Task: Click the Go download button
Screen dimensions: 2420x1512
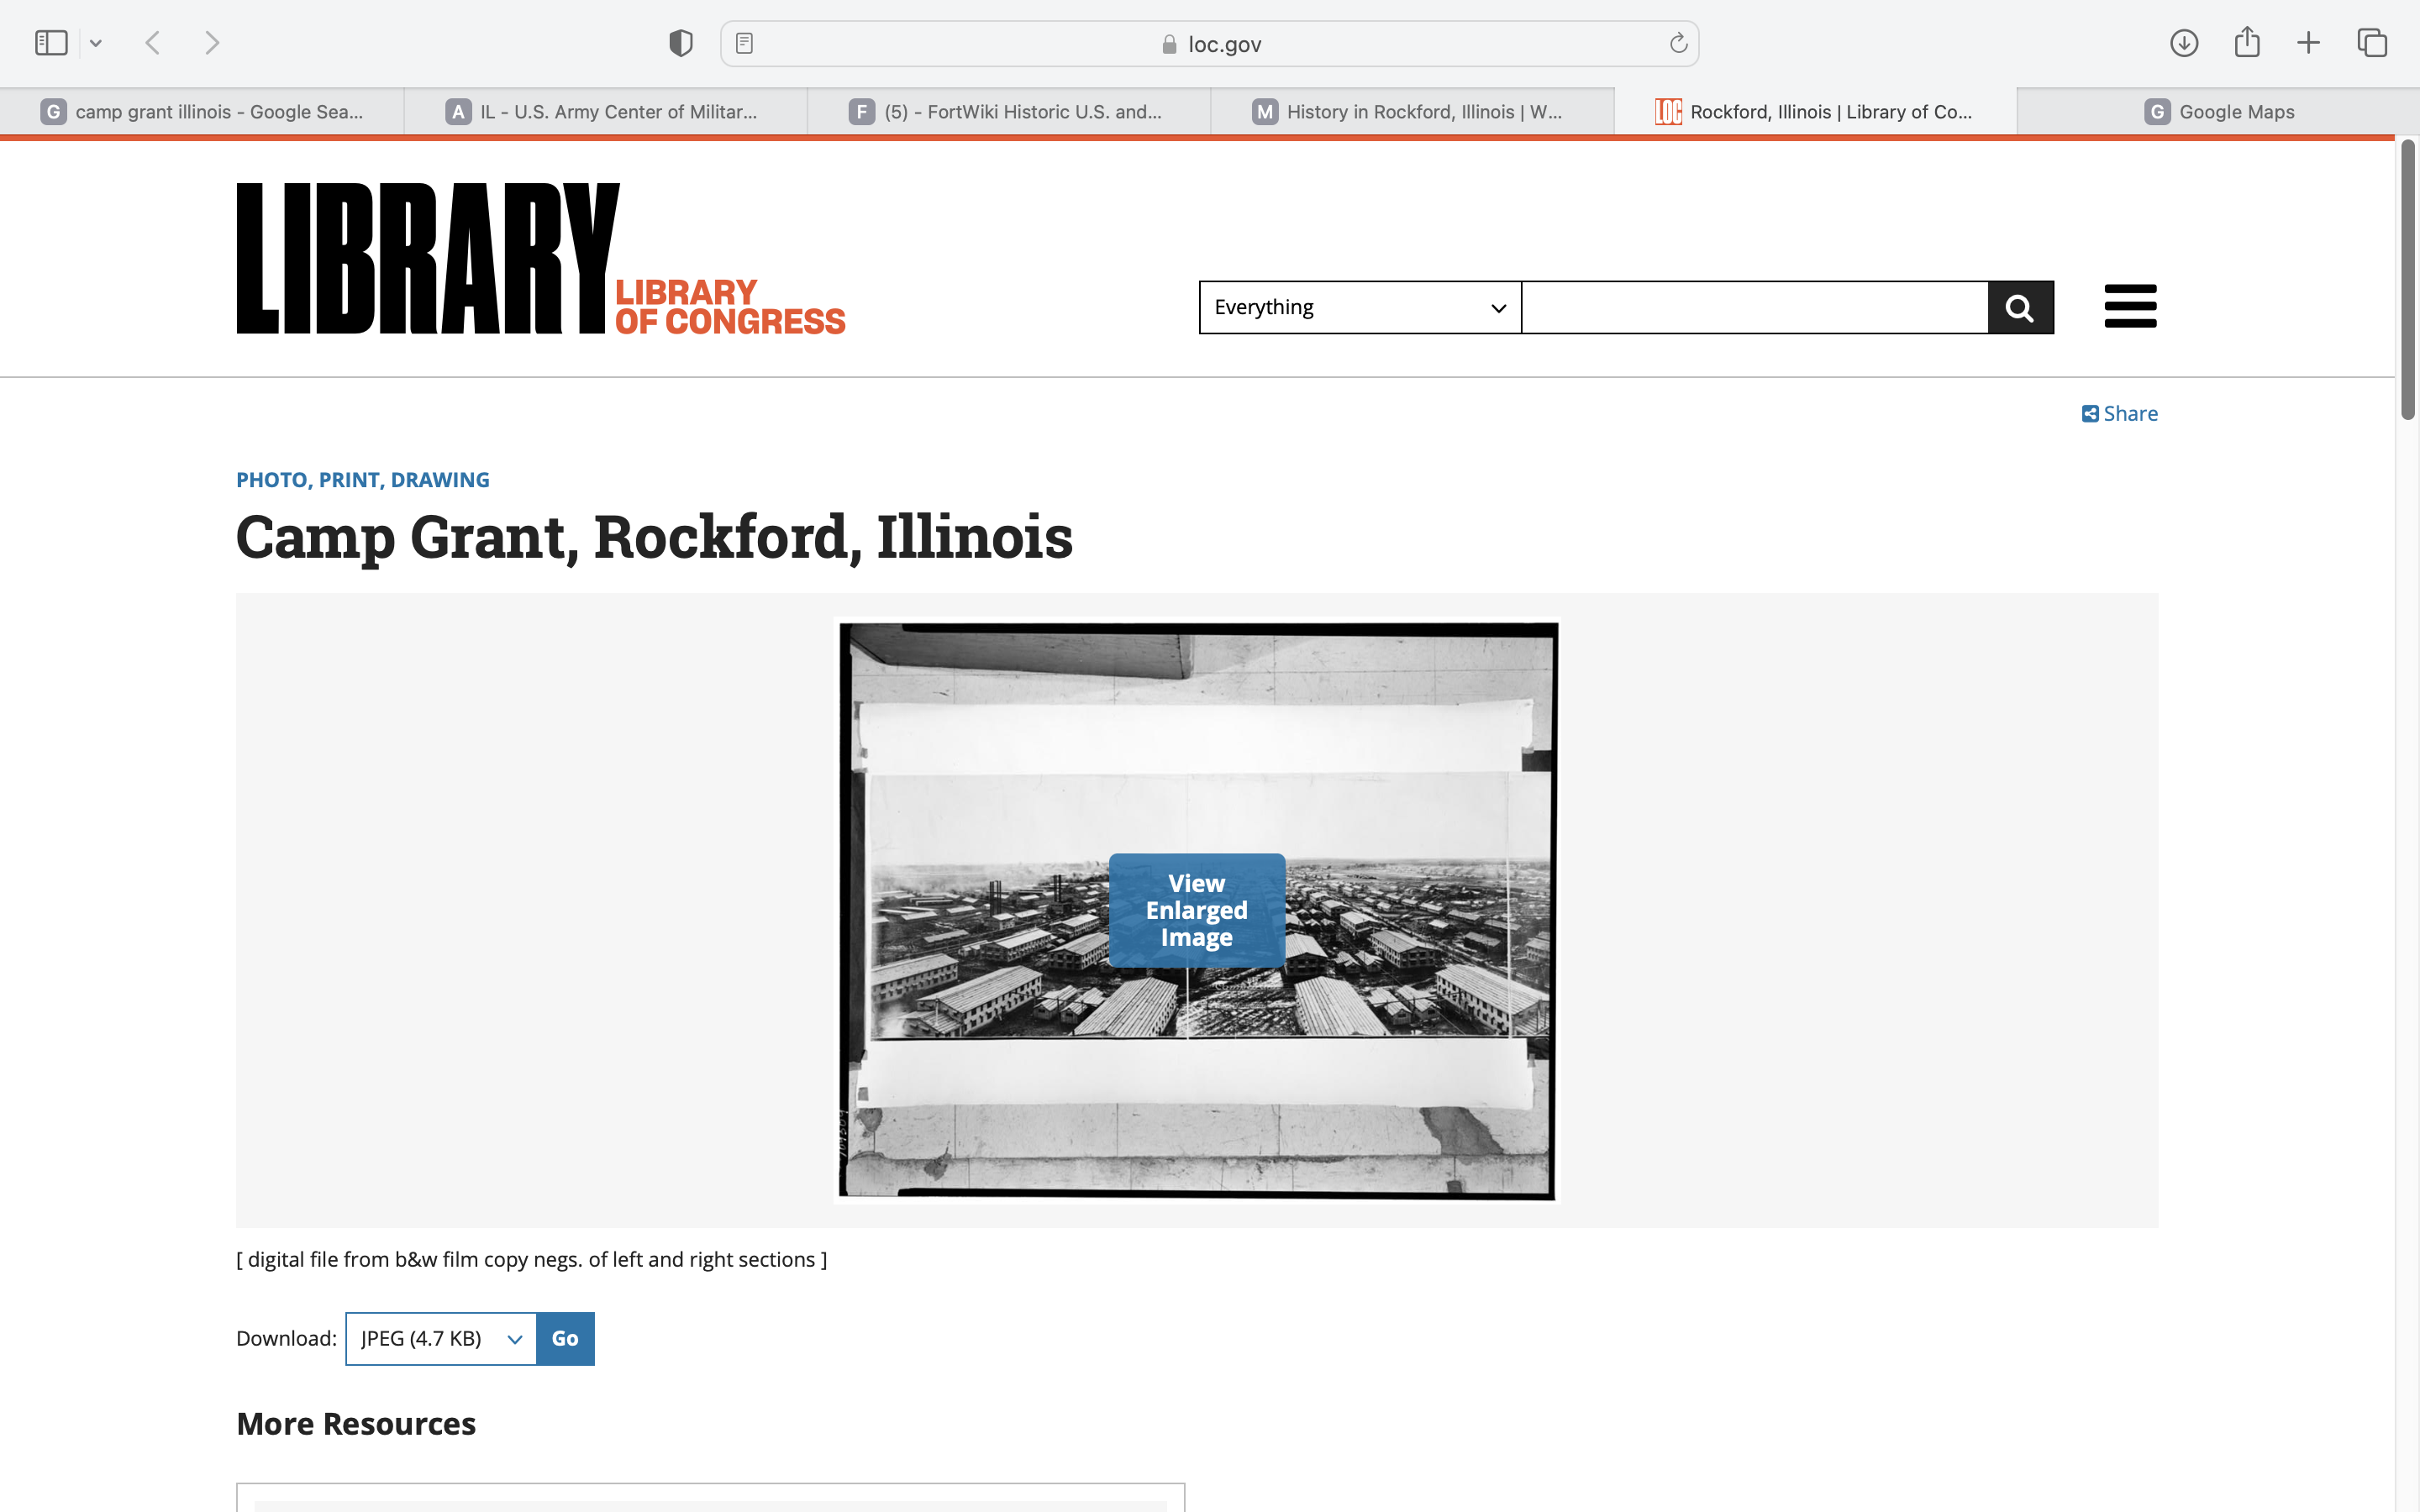Action: point(565,1338)
